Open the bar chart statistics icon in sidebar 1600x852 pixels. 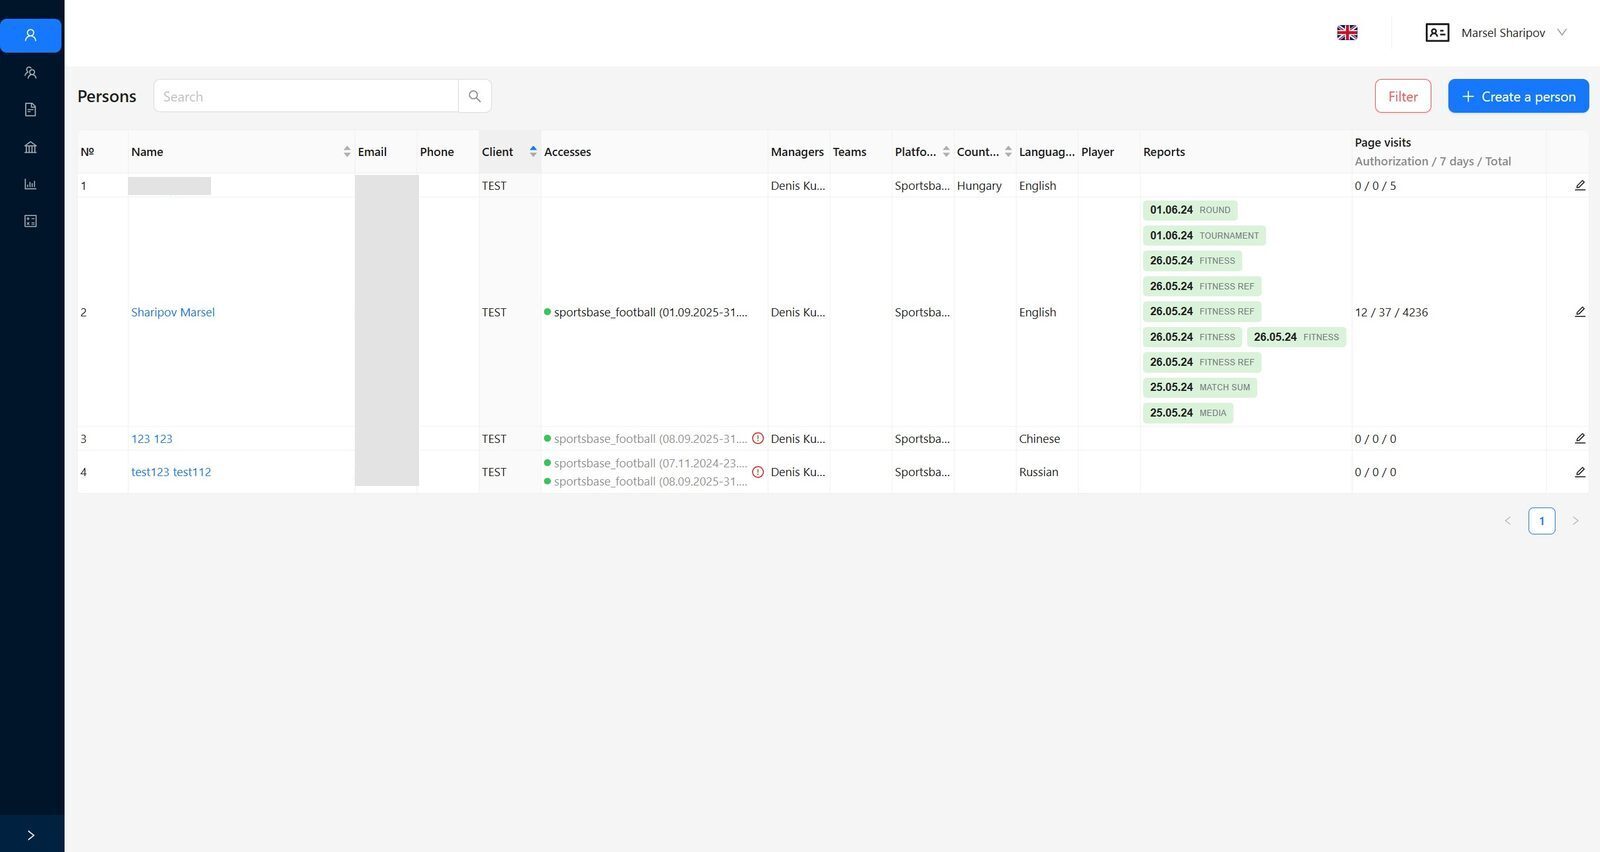[31, 184]
